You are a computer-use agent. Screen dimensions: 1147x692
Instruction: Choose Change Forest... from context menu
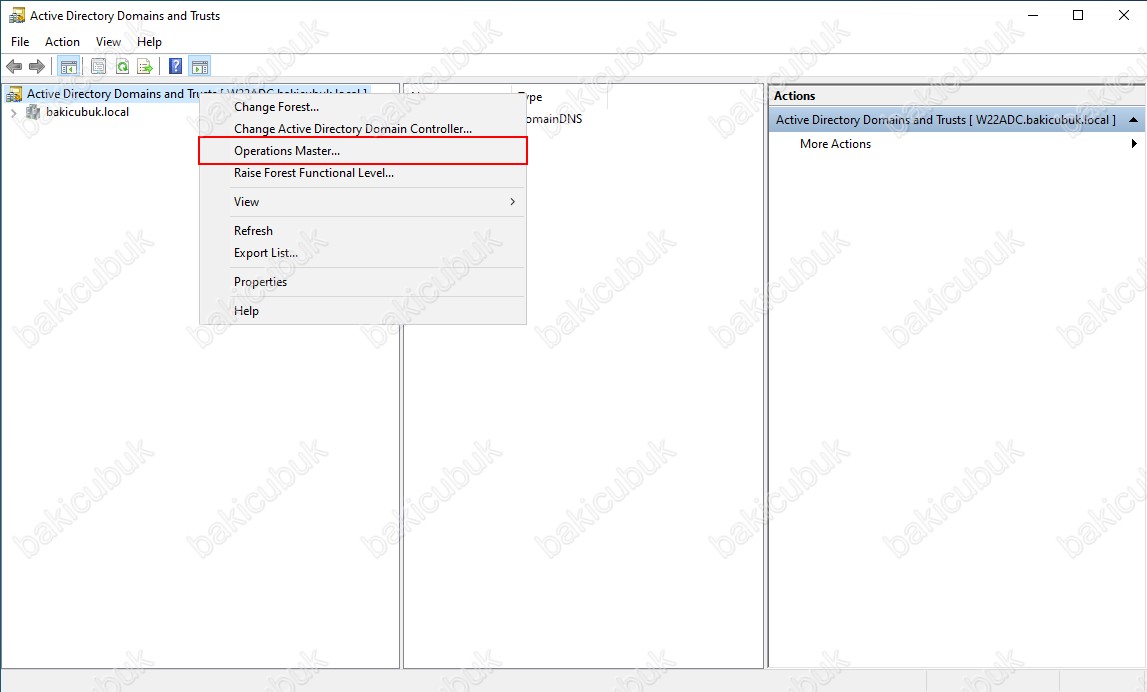pos(363,107)
